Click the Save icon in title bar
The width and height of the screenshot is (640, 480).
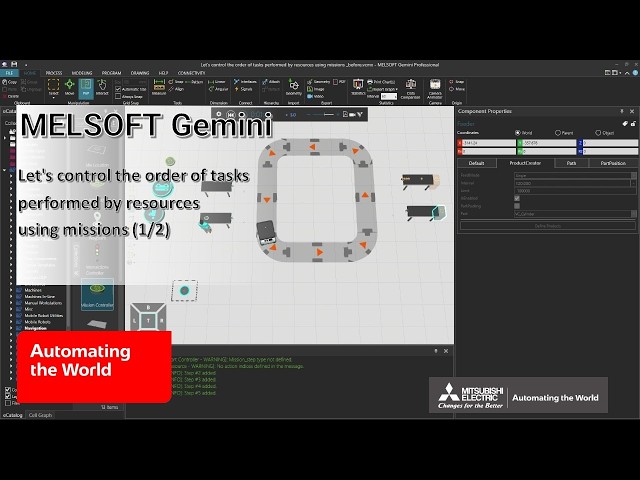pyautogui.click(x=14, y=64)
